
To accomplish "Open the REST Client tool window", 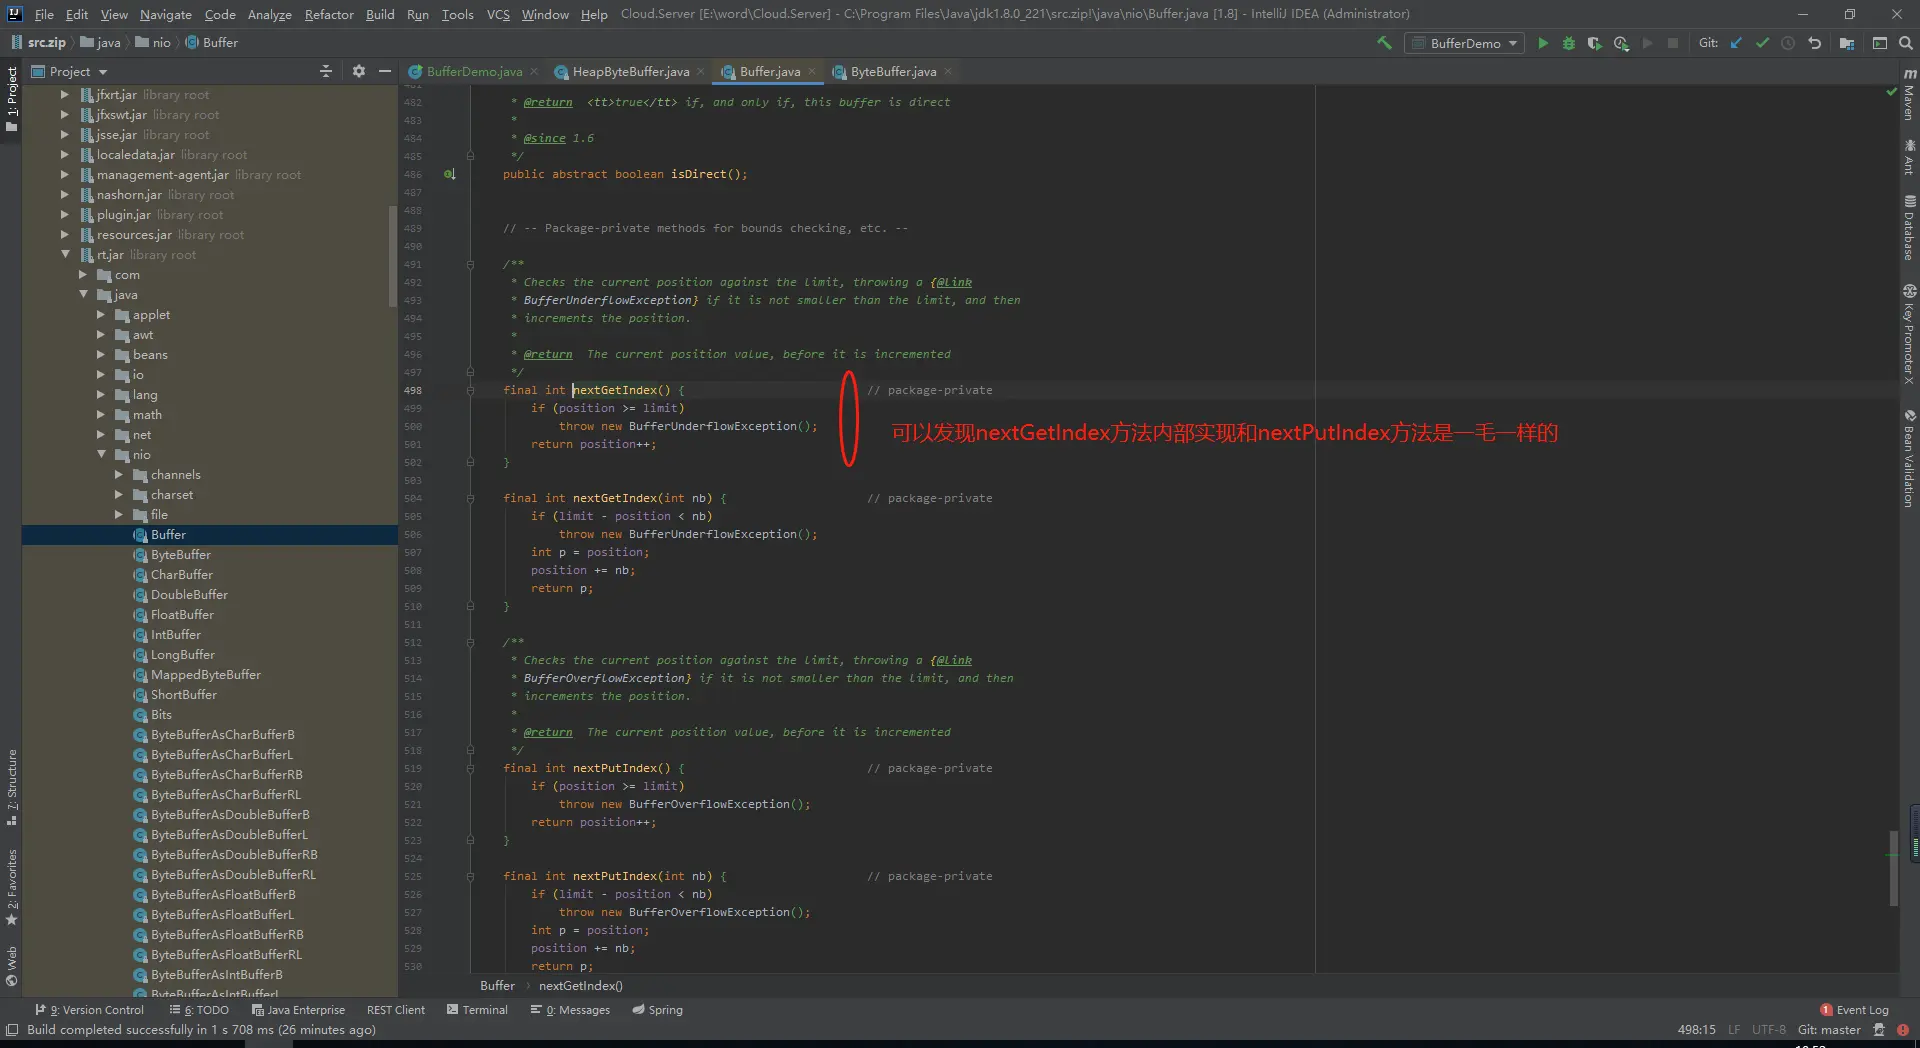I will tap(396, 1010).
